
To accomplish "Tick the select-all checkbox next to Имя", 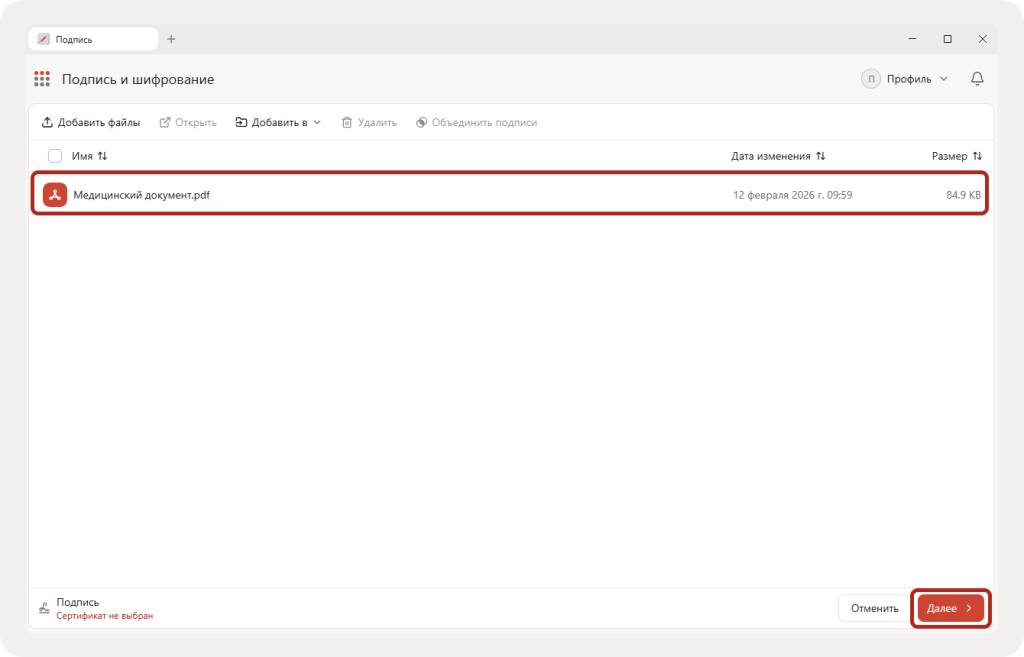I will point(55,156).
